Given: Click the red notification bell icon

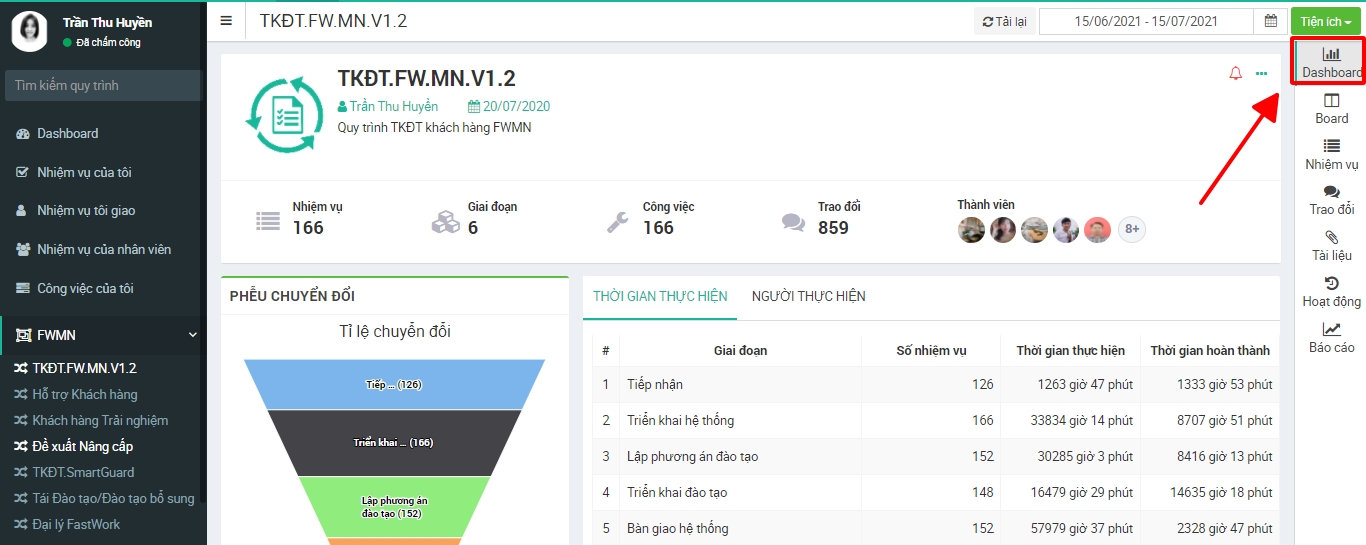Looking at the screenshot, I should tap(1235, 73).
